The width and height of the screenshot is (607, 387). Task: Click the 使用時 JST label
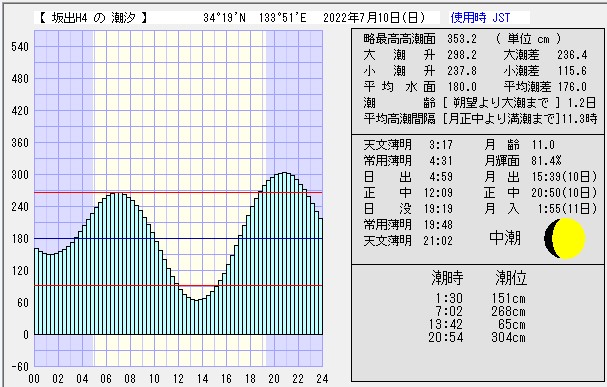pos(480,18)
